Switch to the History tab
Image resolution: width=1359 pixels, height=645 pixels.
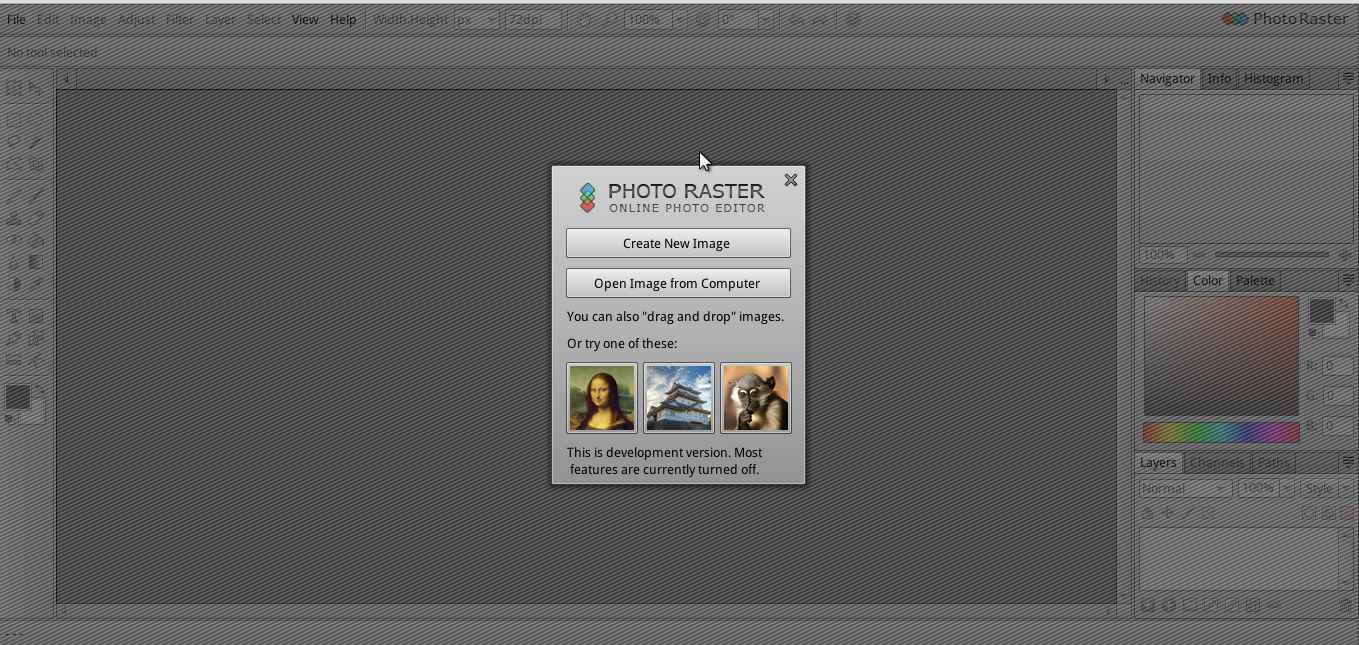click(1160, 281)
